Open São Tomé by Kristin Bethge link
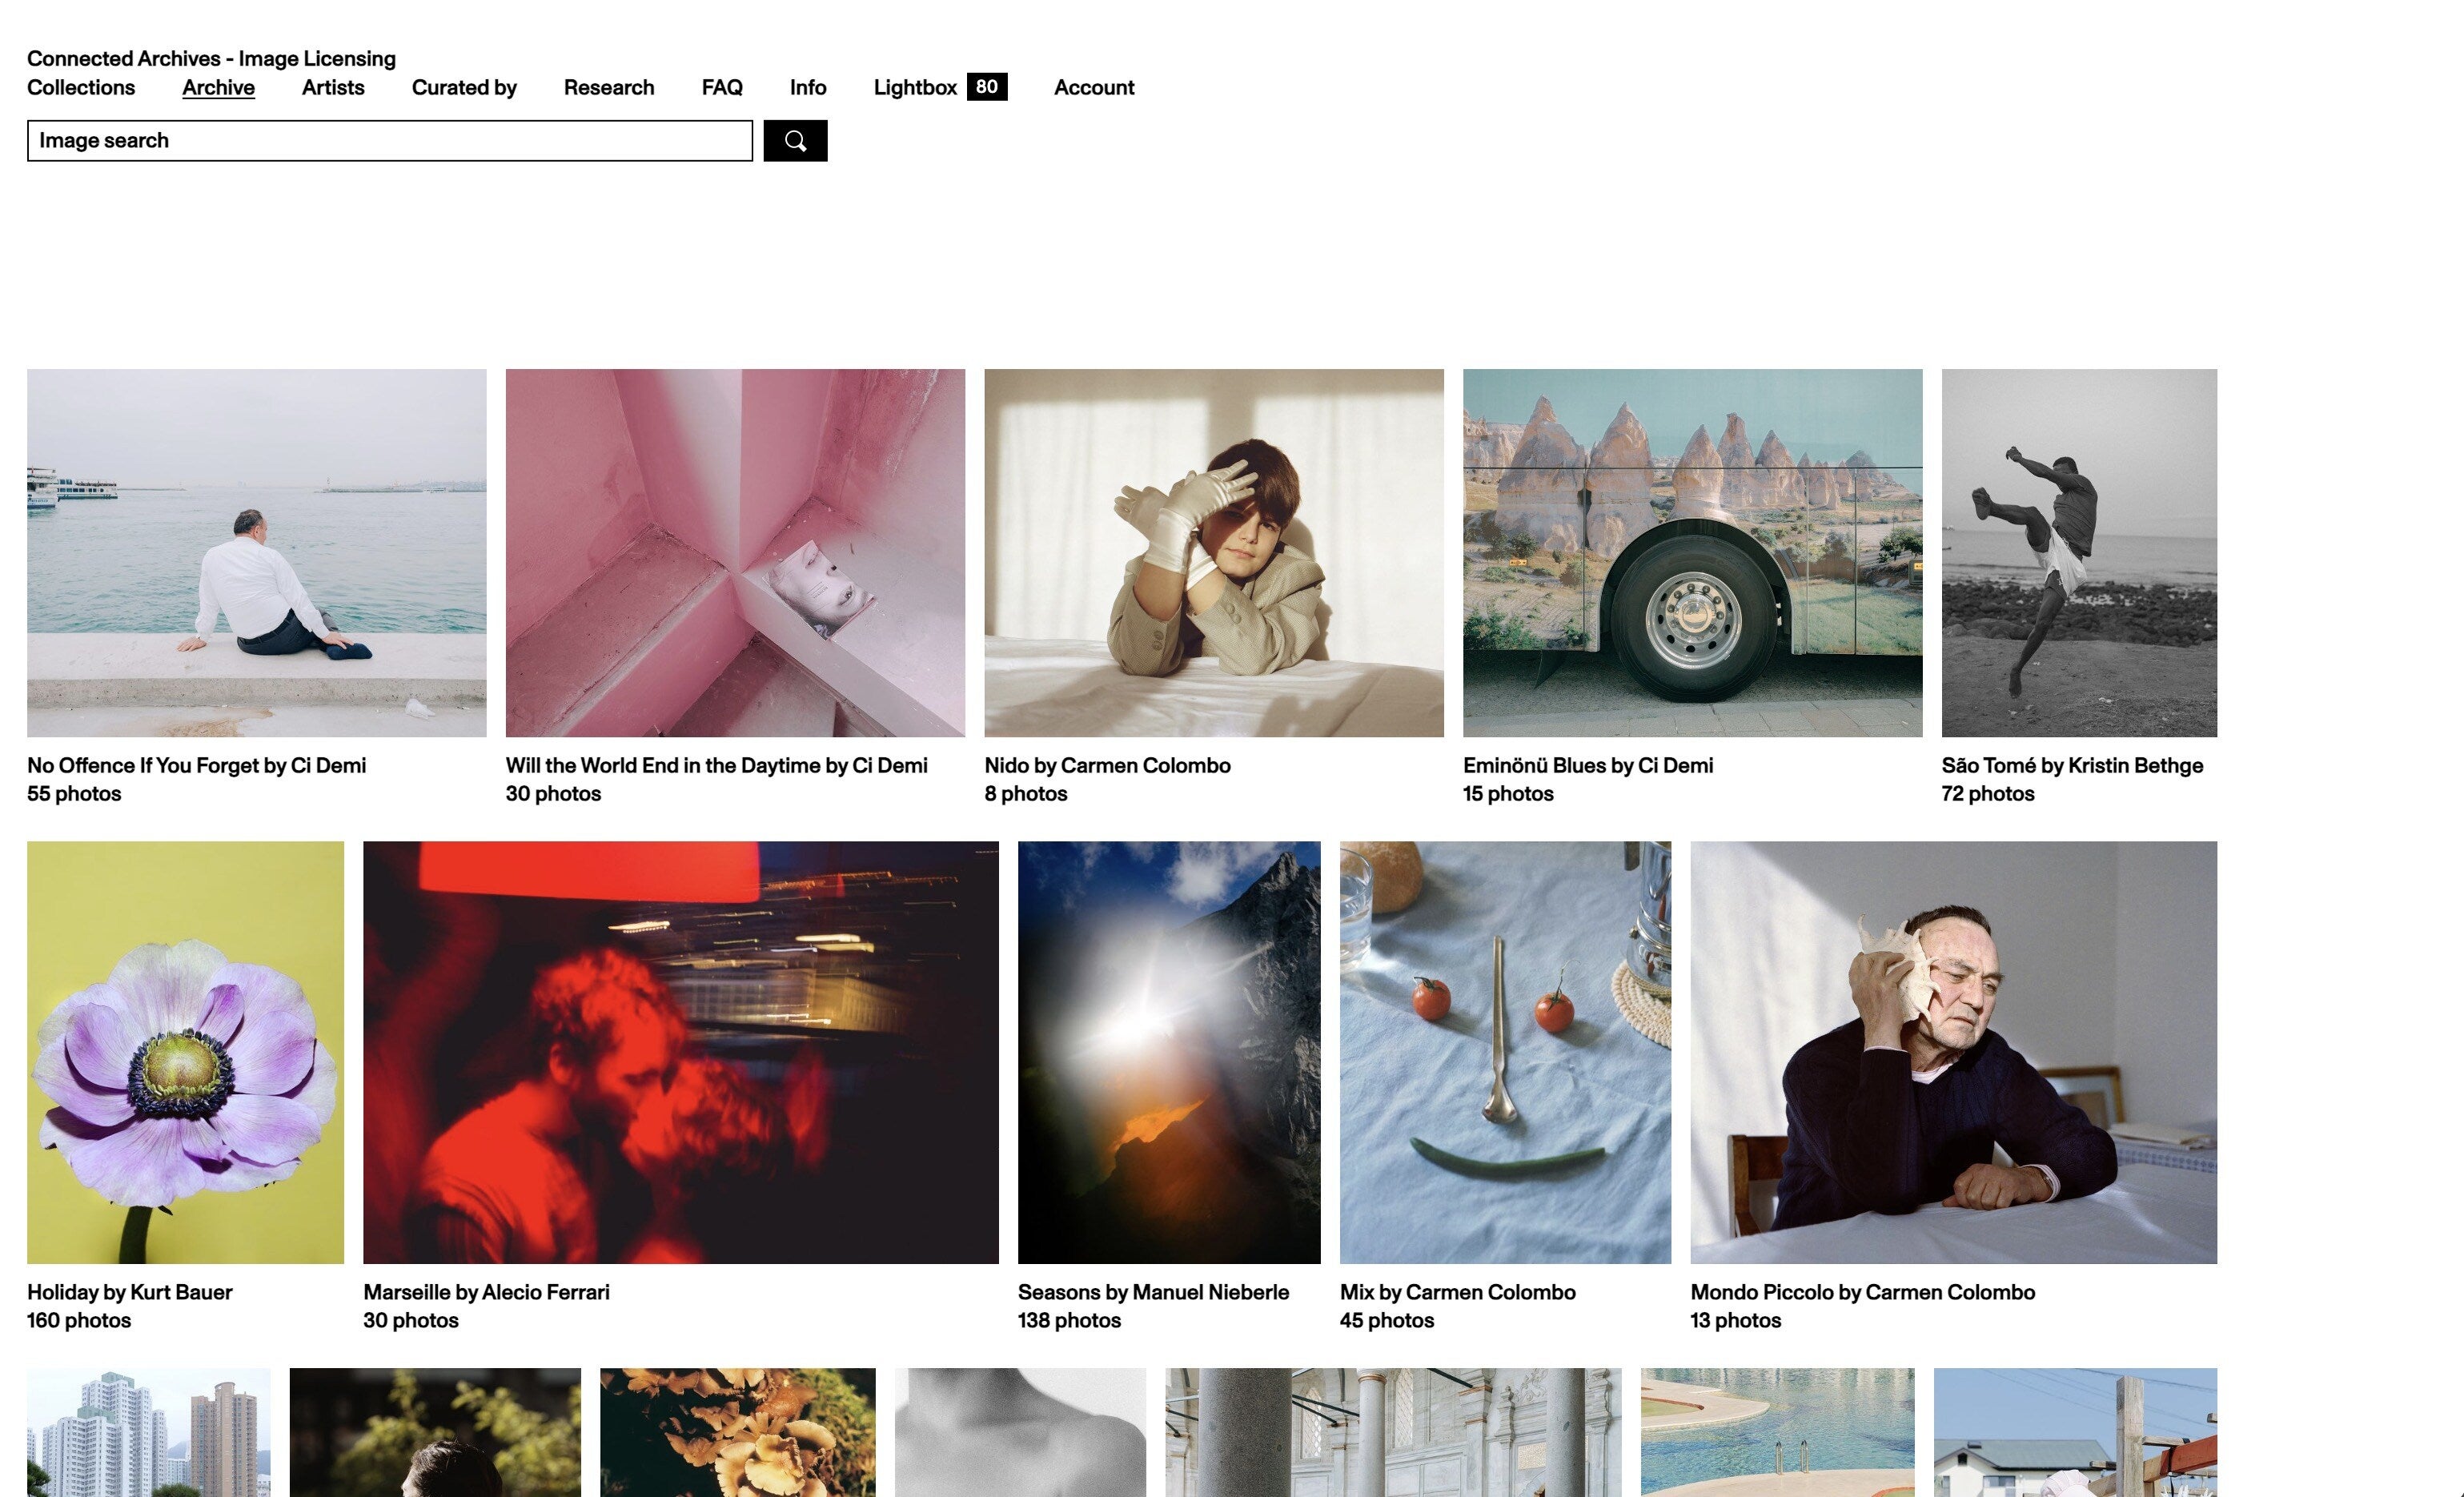This screenshot has width=2464, height=1497. (2071, 765)
